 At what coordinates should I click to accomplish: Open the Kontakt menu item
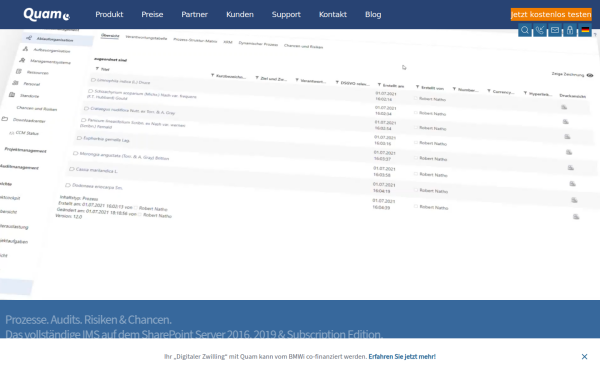(333, 15)
